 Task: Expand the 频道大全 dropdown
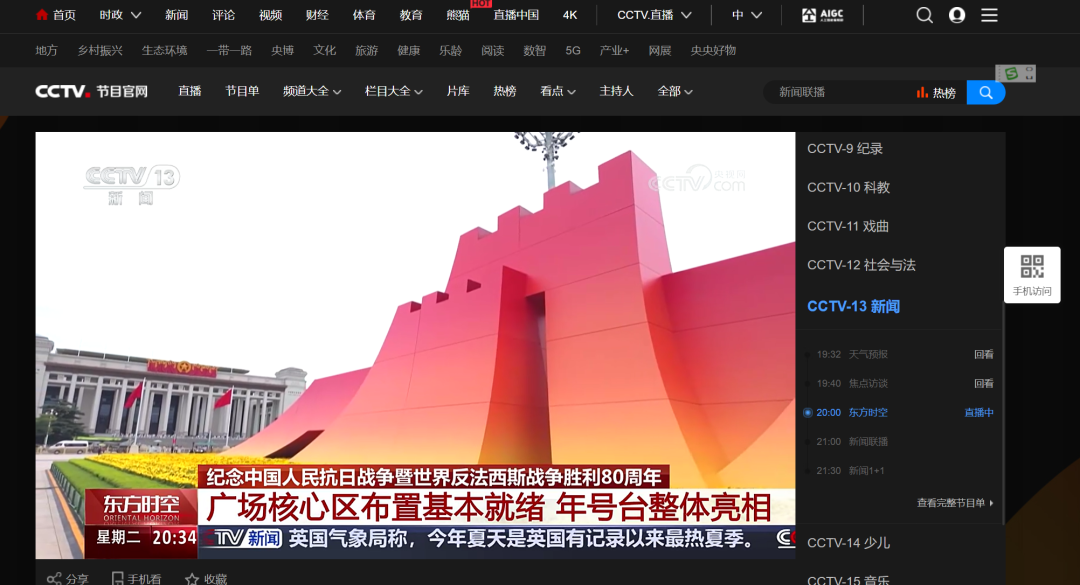(310, 91)
